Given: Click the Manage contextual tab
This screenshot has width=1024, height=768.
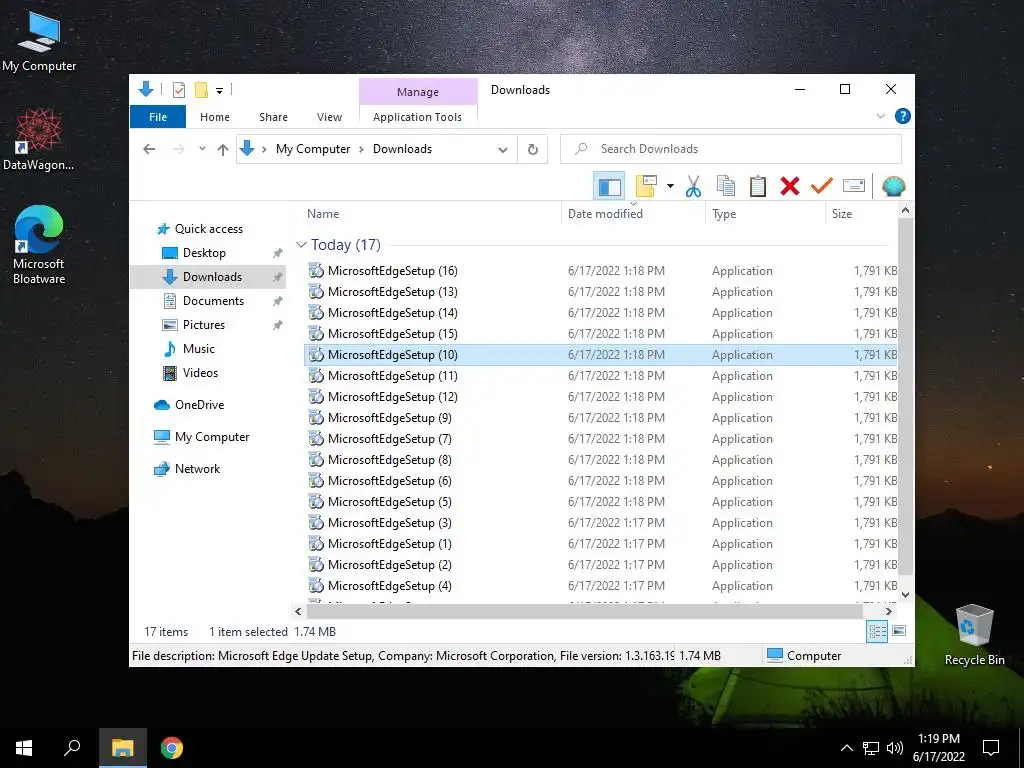Looking at the screenshot, I should coord(418,92).
